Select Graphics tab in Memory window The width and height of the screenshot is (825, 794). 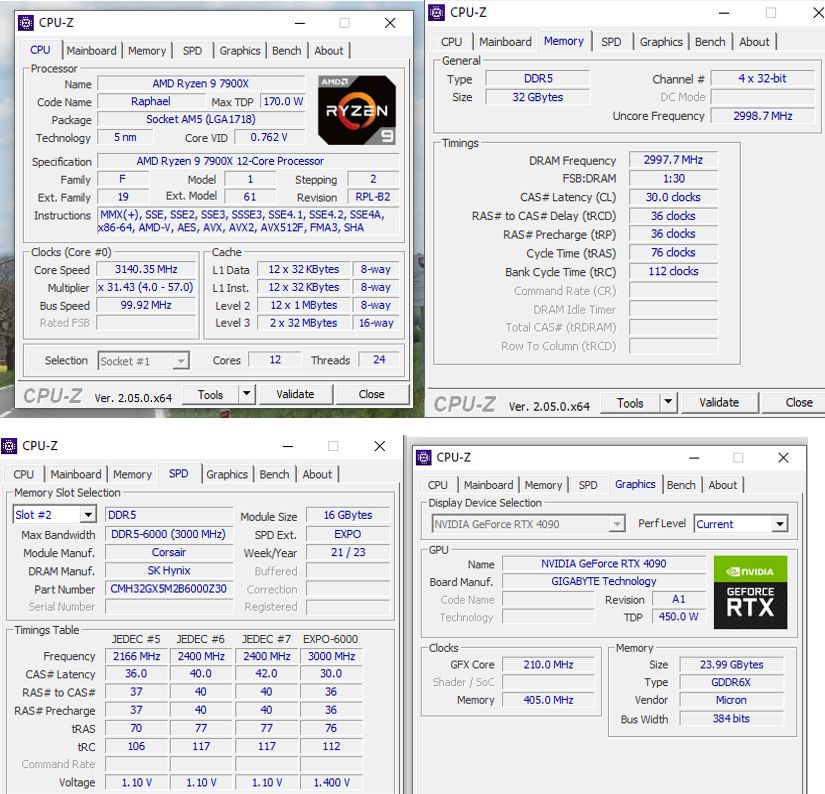tap(661, 42)
